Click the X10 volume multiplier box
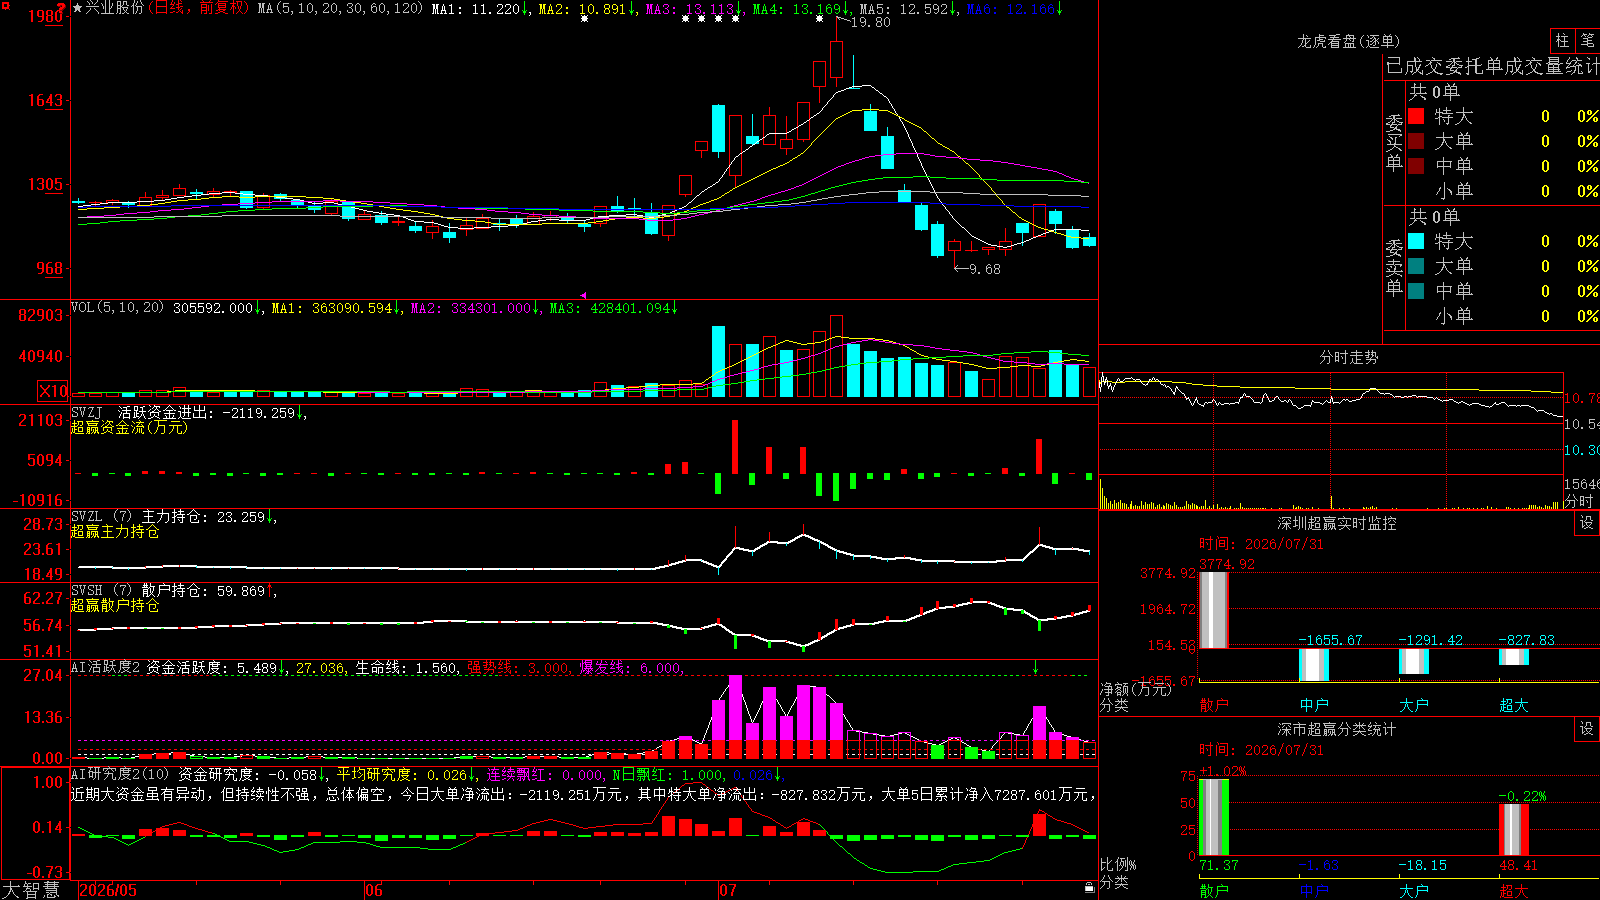 (53, 391)
